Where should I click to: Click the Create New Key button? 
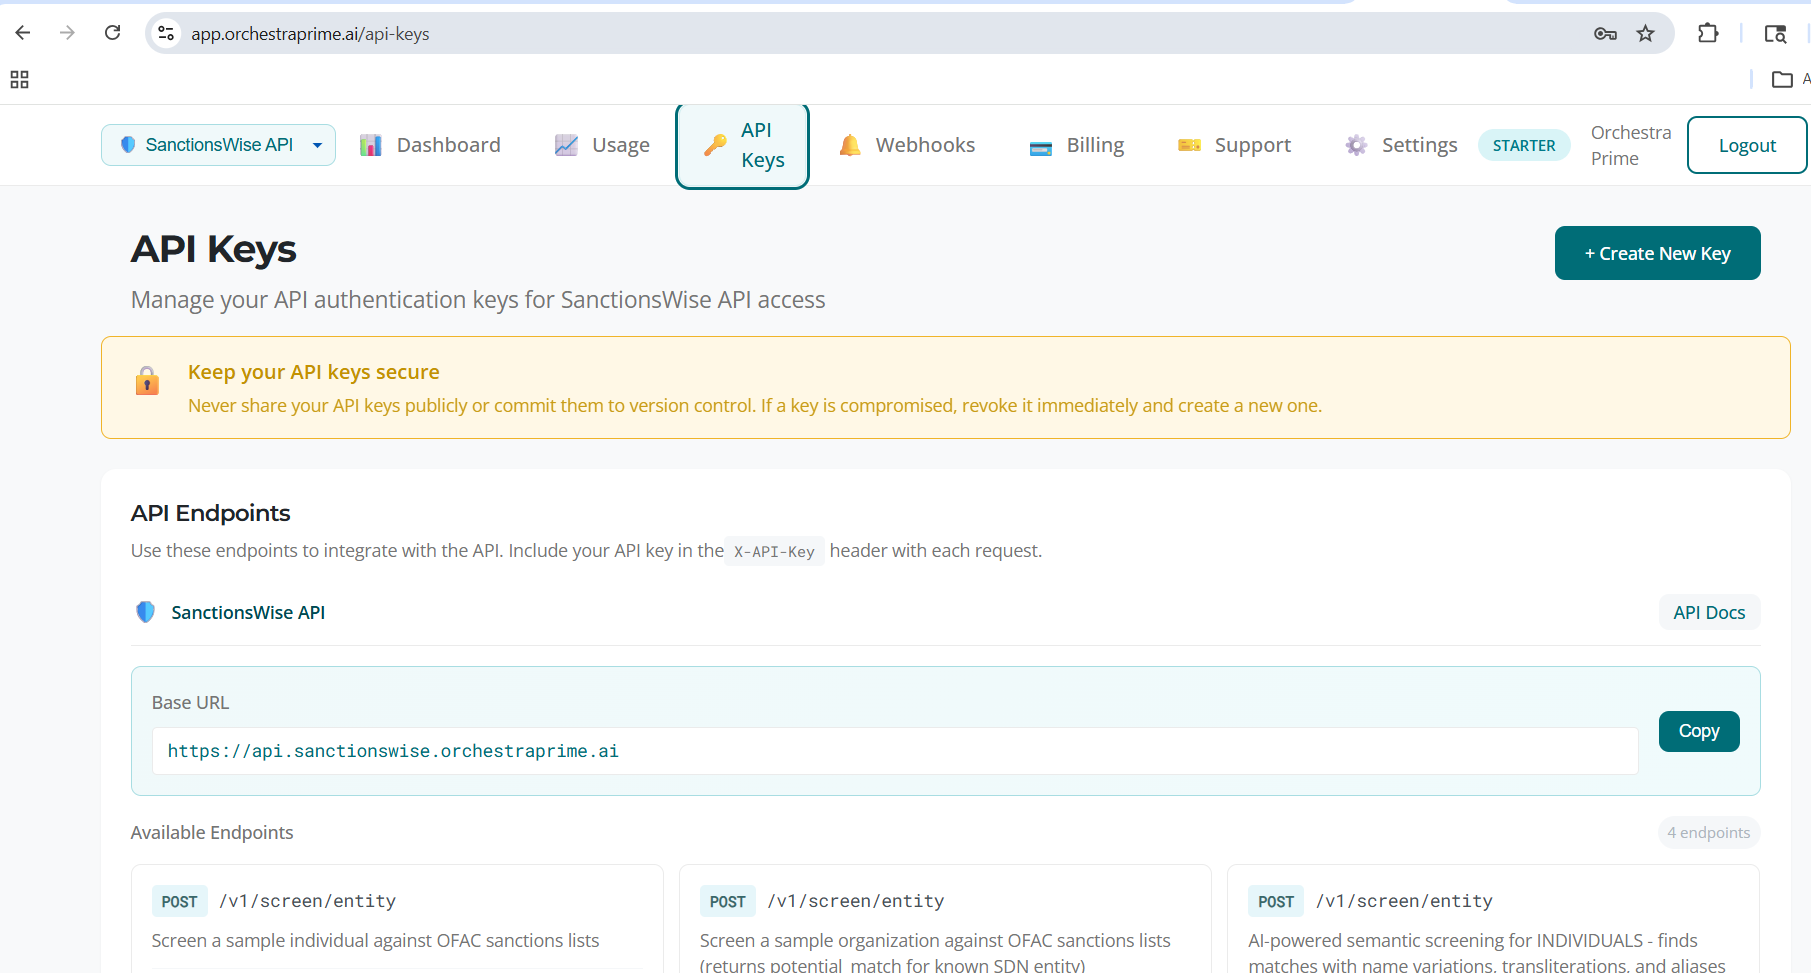pos(1657,253)
